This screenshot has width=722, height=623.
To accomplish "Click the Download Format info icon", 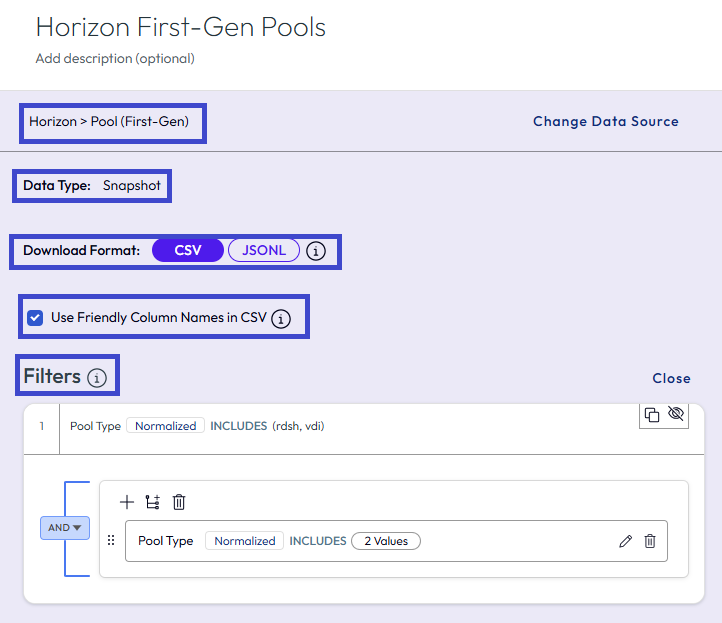I will [x=316, y=251].
